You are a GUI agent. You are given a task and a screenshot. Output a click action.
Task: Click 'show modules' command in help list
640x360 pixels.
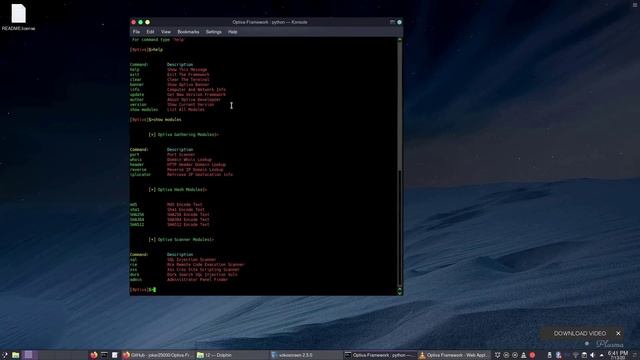(144, 109)
